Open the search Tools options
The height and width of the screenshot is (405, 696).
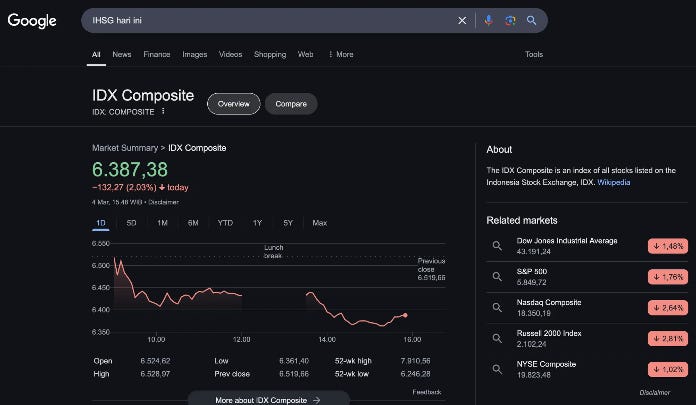tap(534, 54)
